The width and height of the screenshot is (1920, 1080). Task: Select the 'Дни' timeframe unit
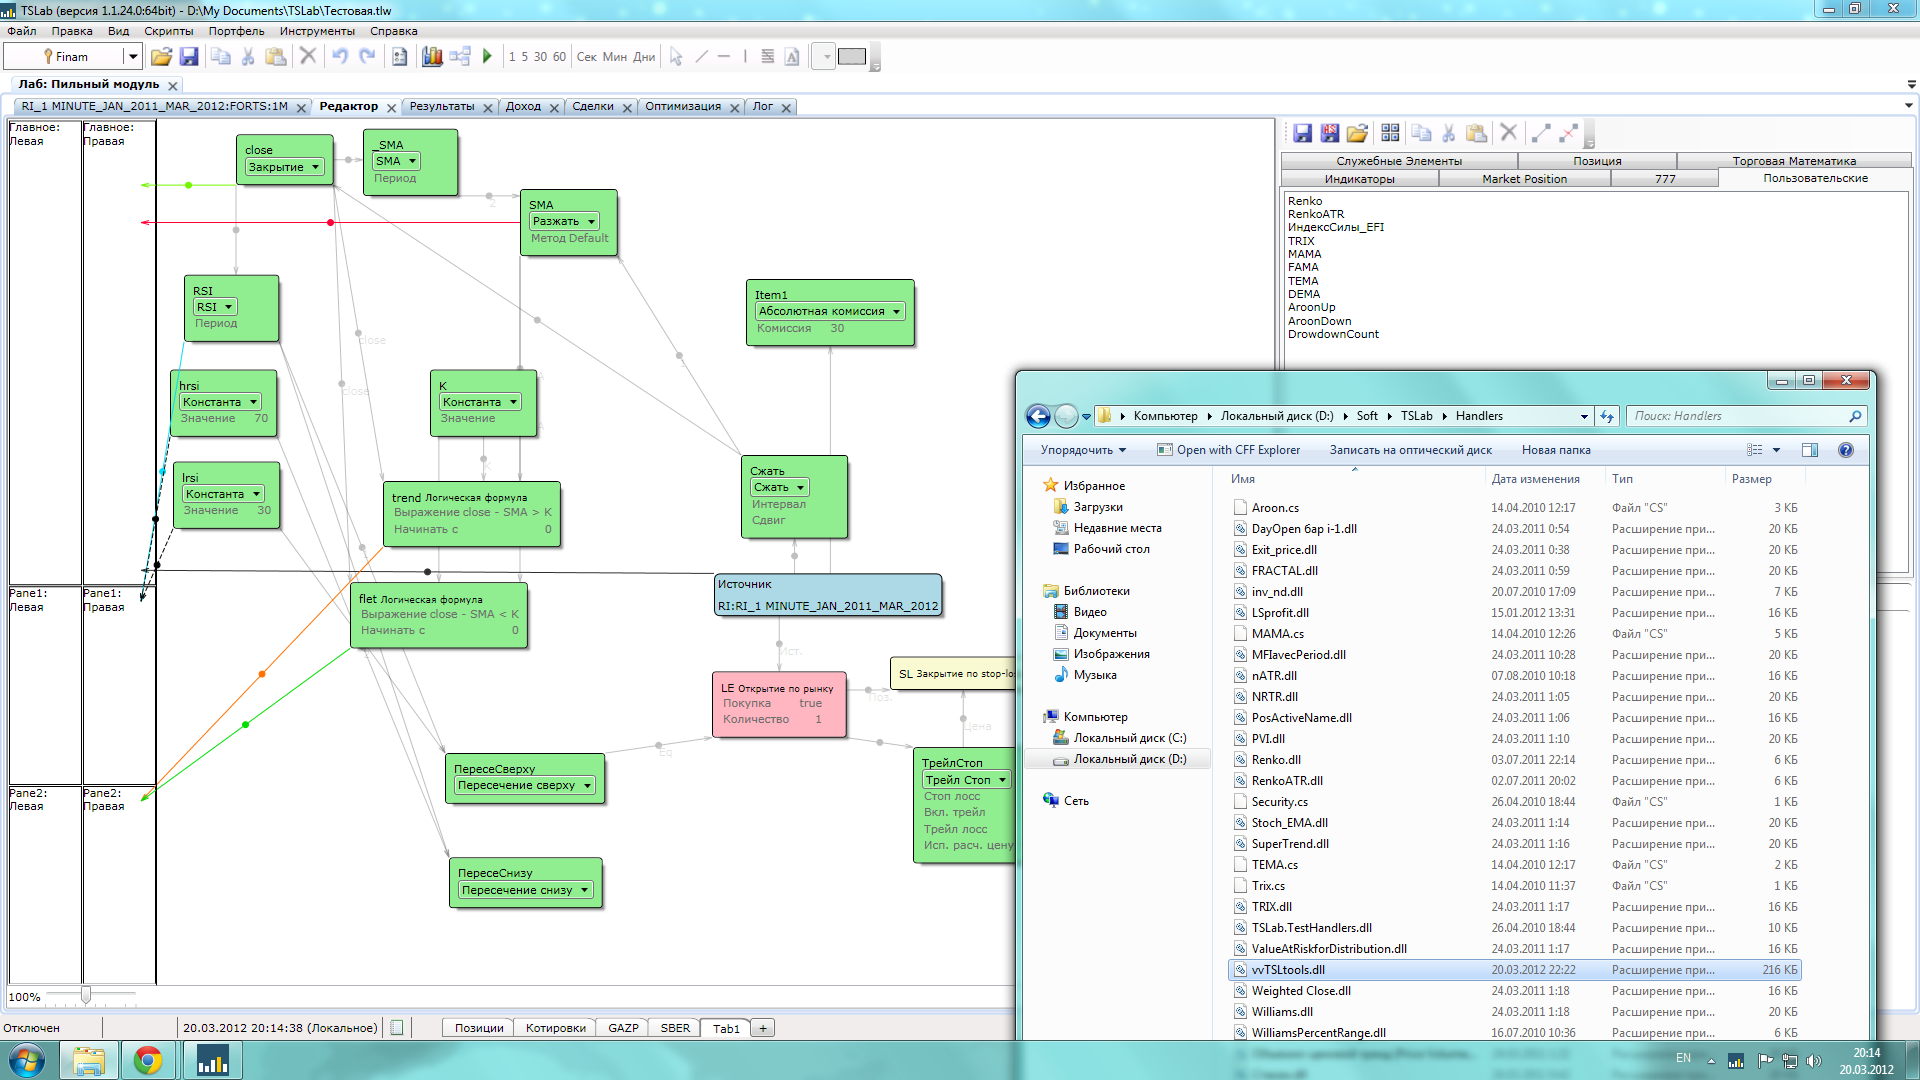644,57
